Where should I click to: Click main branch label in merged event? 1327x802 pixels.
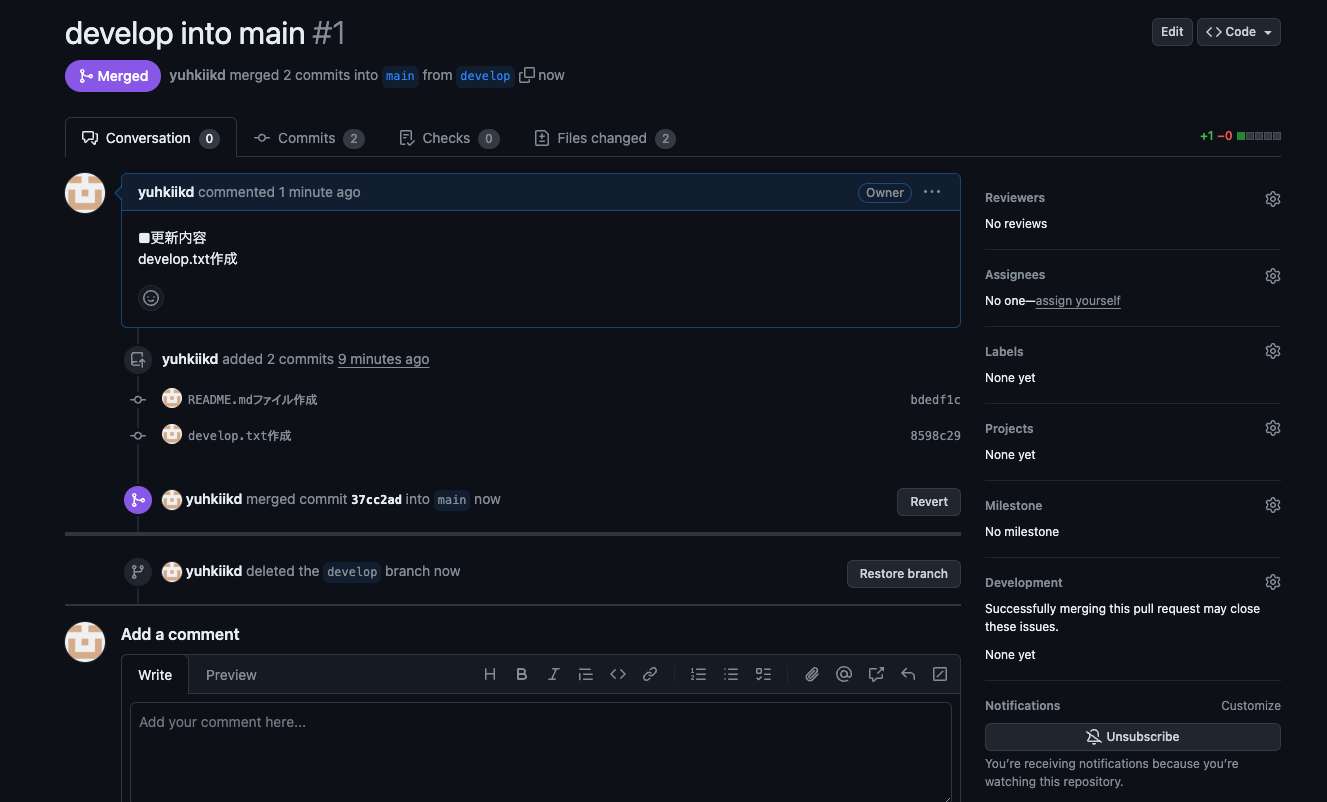point(452,500)
